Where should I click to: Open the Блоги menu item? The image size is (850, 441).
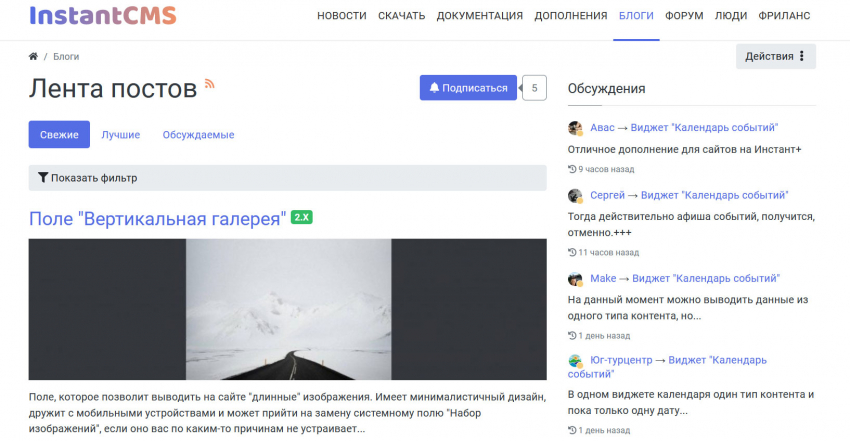(636, 16)
